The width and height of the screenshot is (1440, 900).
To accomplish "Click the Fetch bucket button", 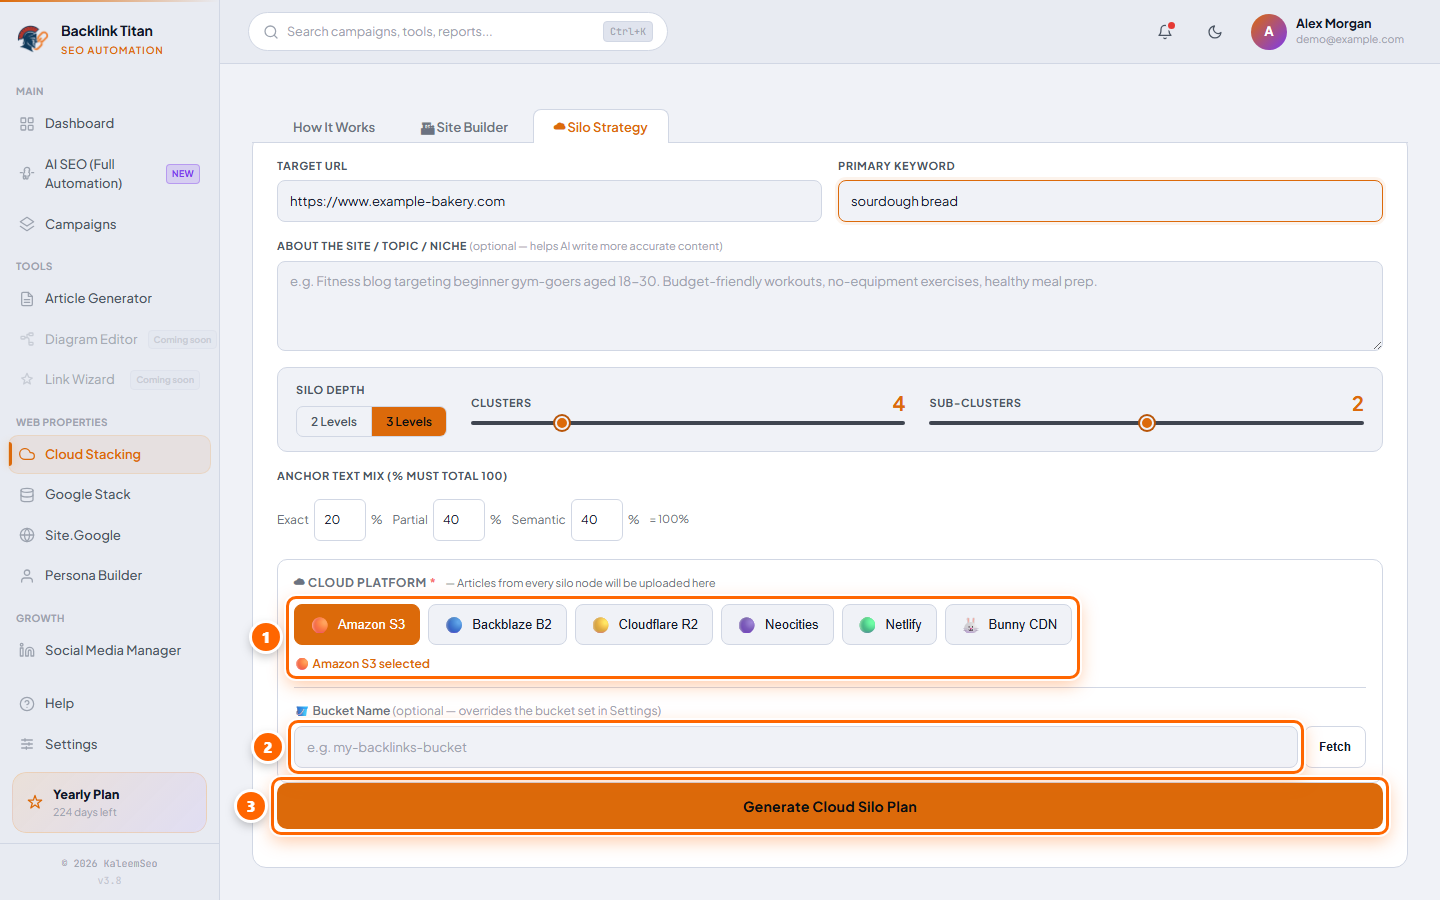I will pyautogui.click(x=1335, y=747).
